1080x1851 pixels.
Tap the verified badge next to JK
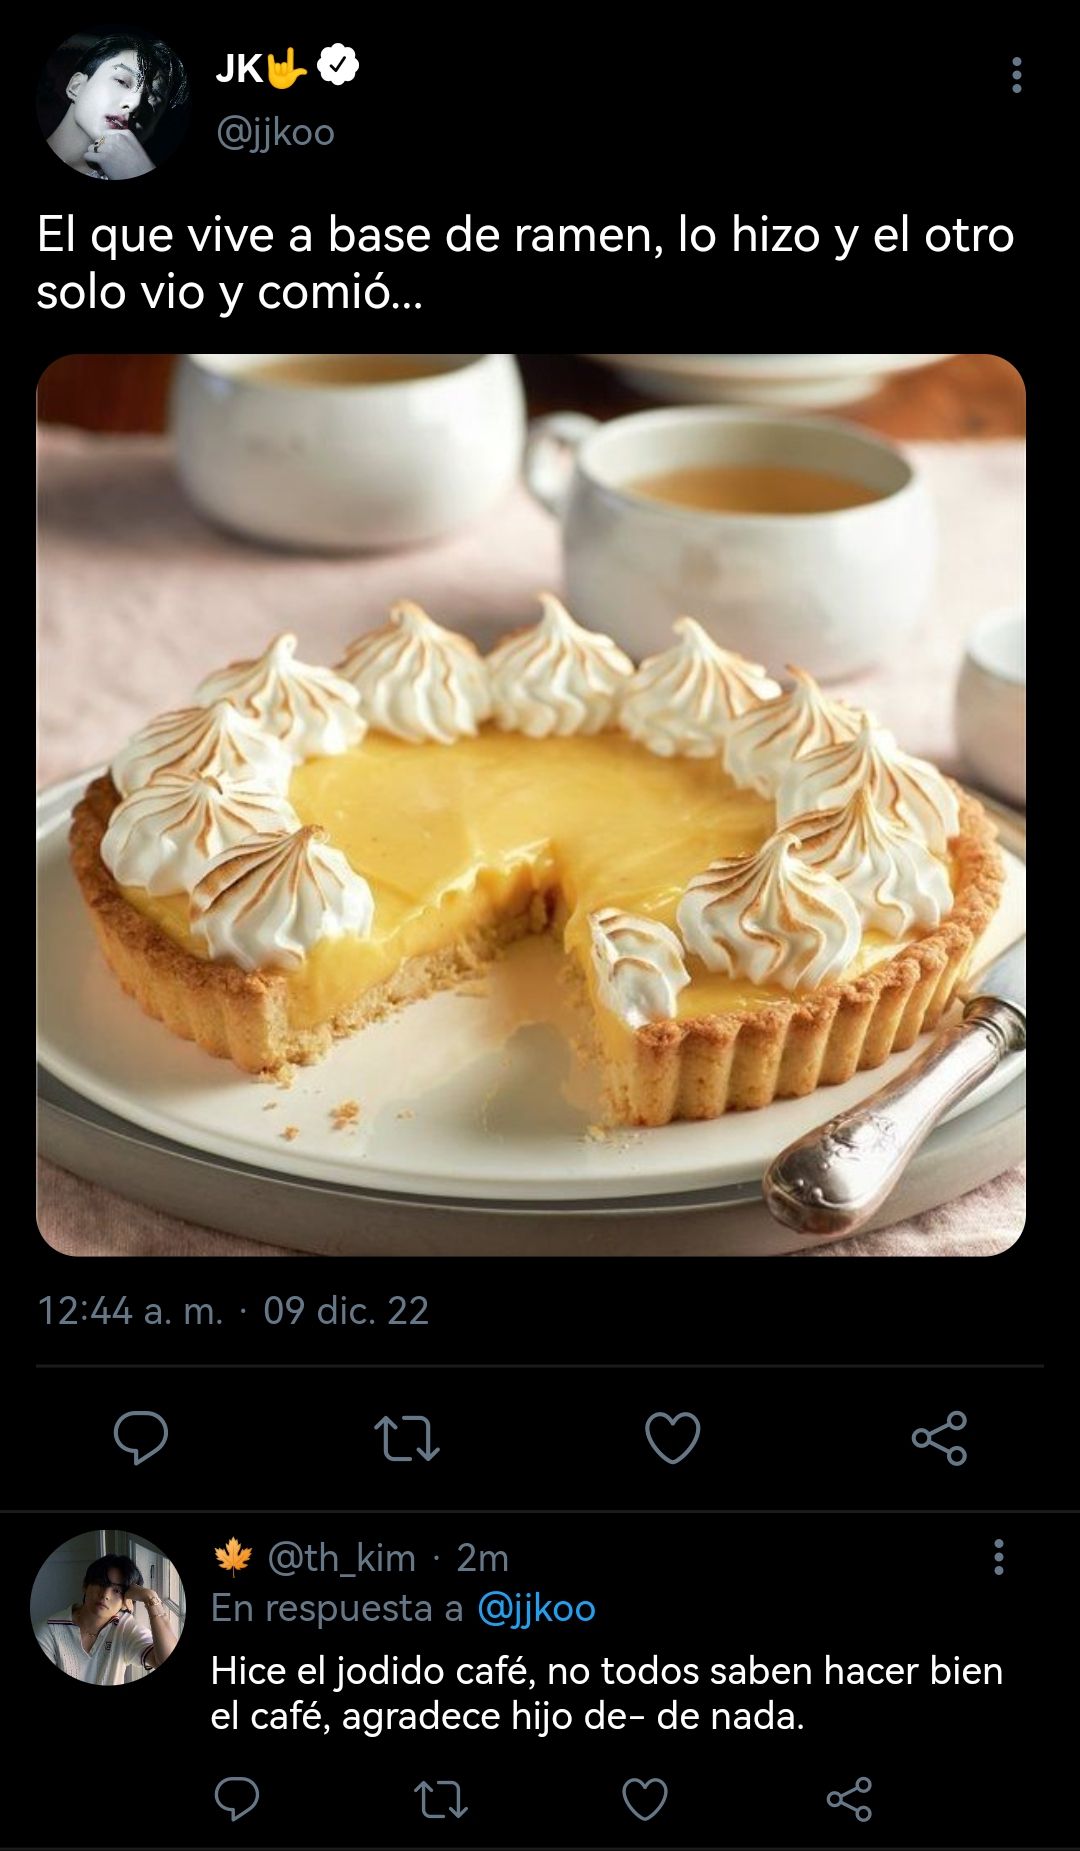[x=338, y=66]
